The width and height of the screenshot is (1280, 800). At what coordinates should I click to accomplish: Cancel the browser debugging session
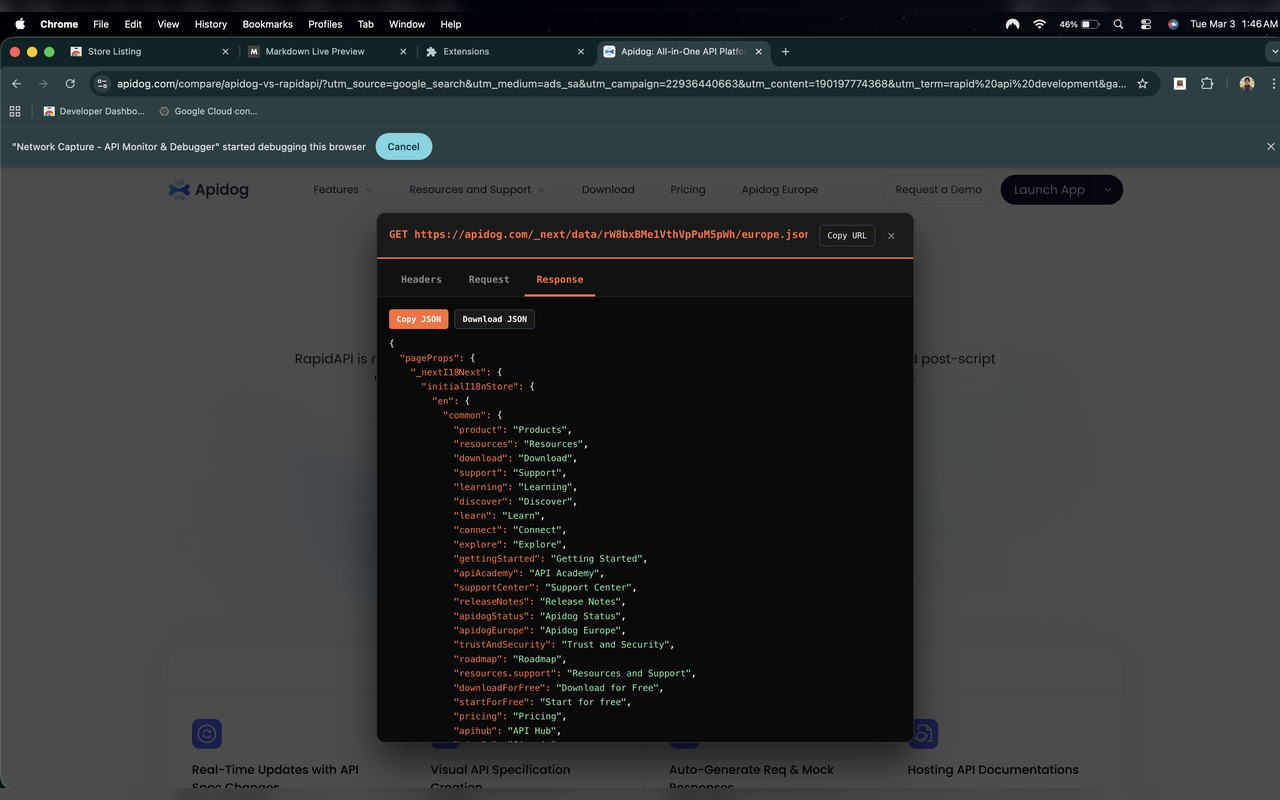[404, 146]
